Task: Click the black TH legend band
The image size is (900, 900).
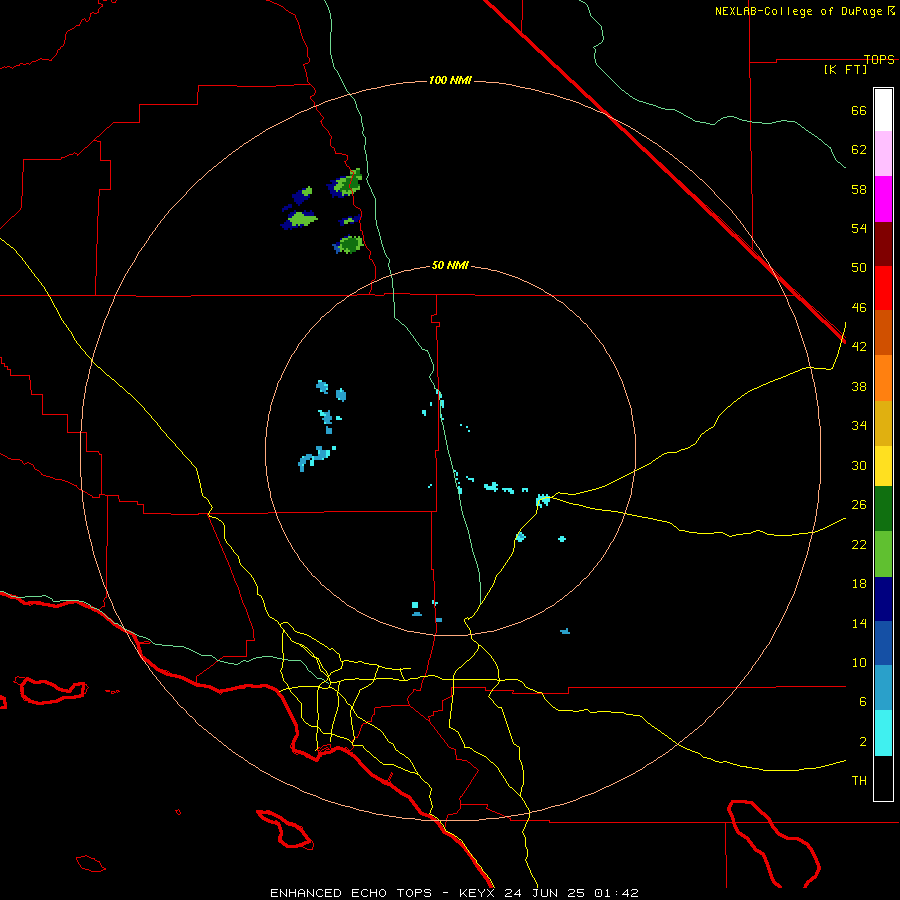Action: point(883,778)
